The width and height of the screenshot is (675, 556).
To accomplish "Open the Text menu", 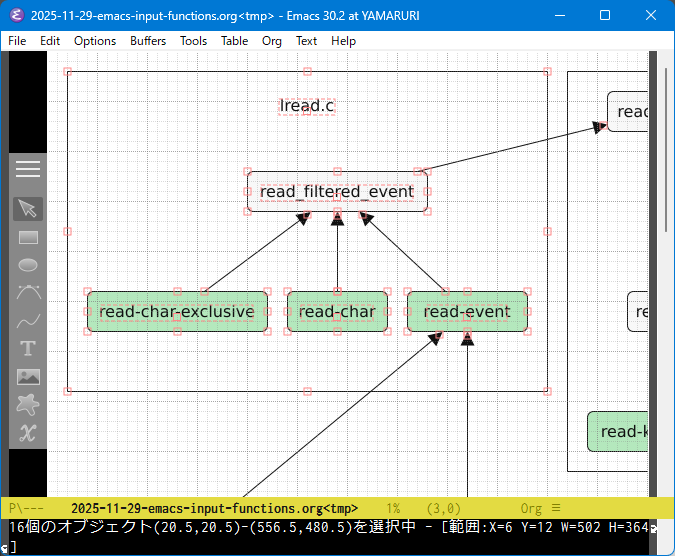I will pyautogui.click(x=307, y=41).
